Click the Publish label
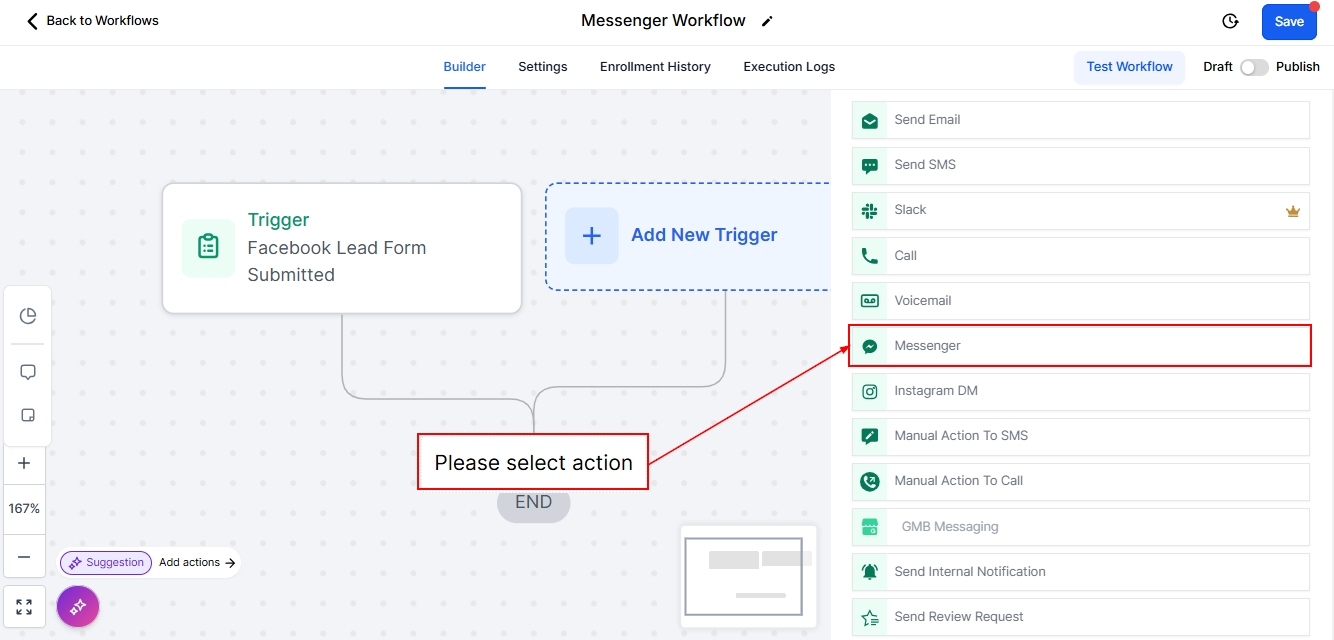Viewport: 1334px width, 640px height. pyautogui.click(x=1298, y=67)
